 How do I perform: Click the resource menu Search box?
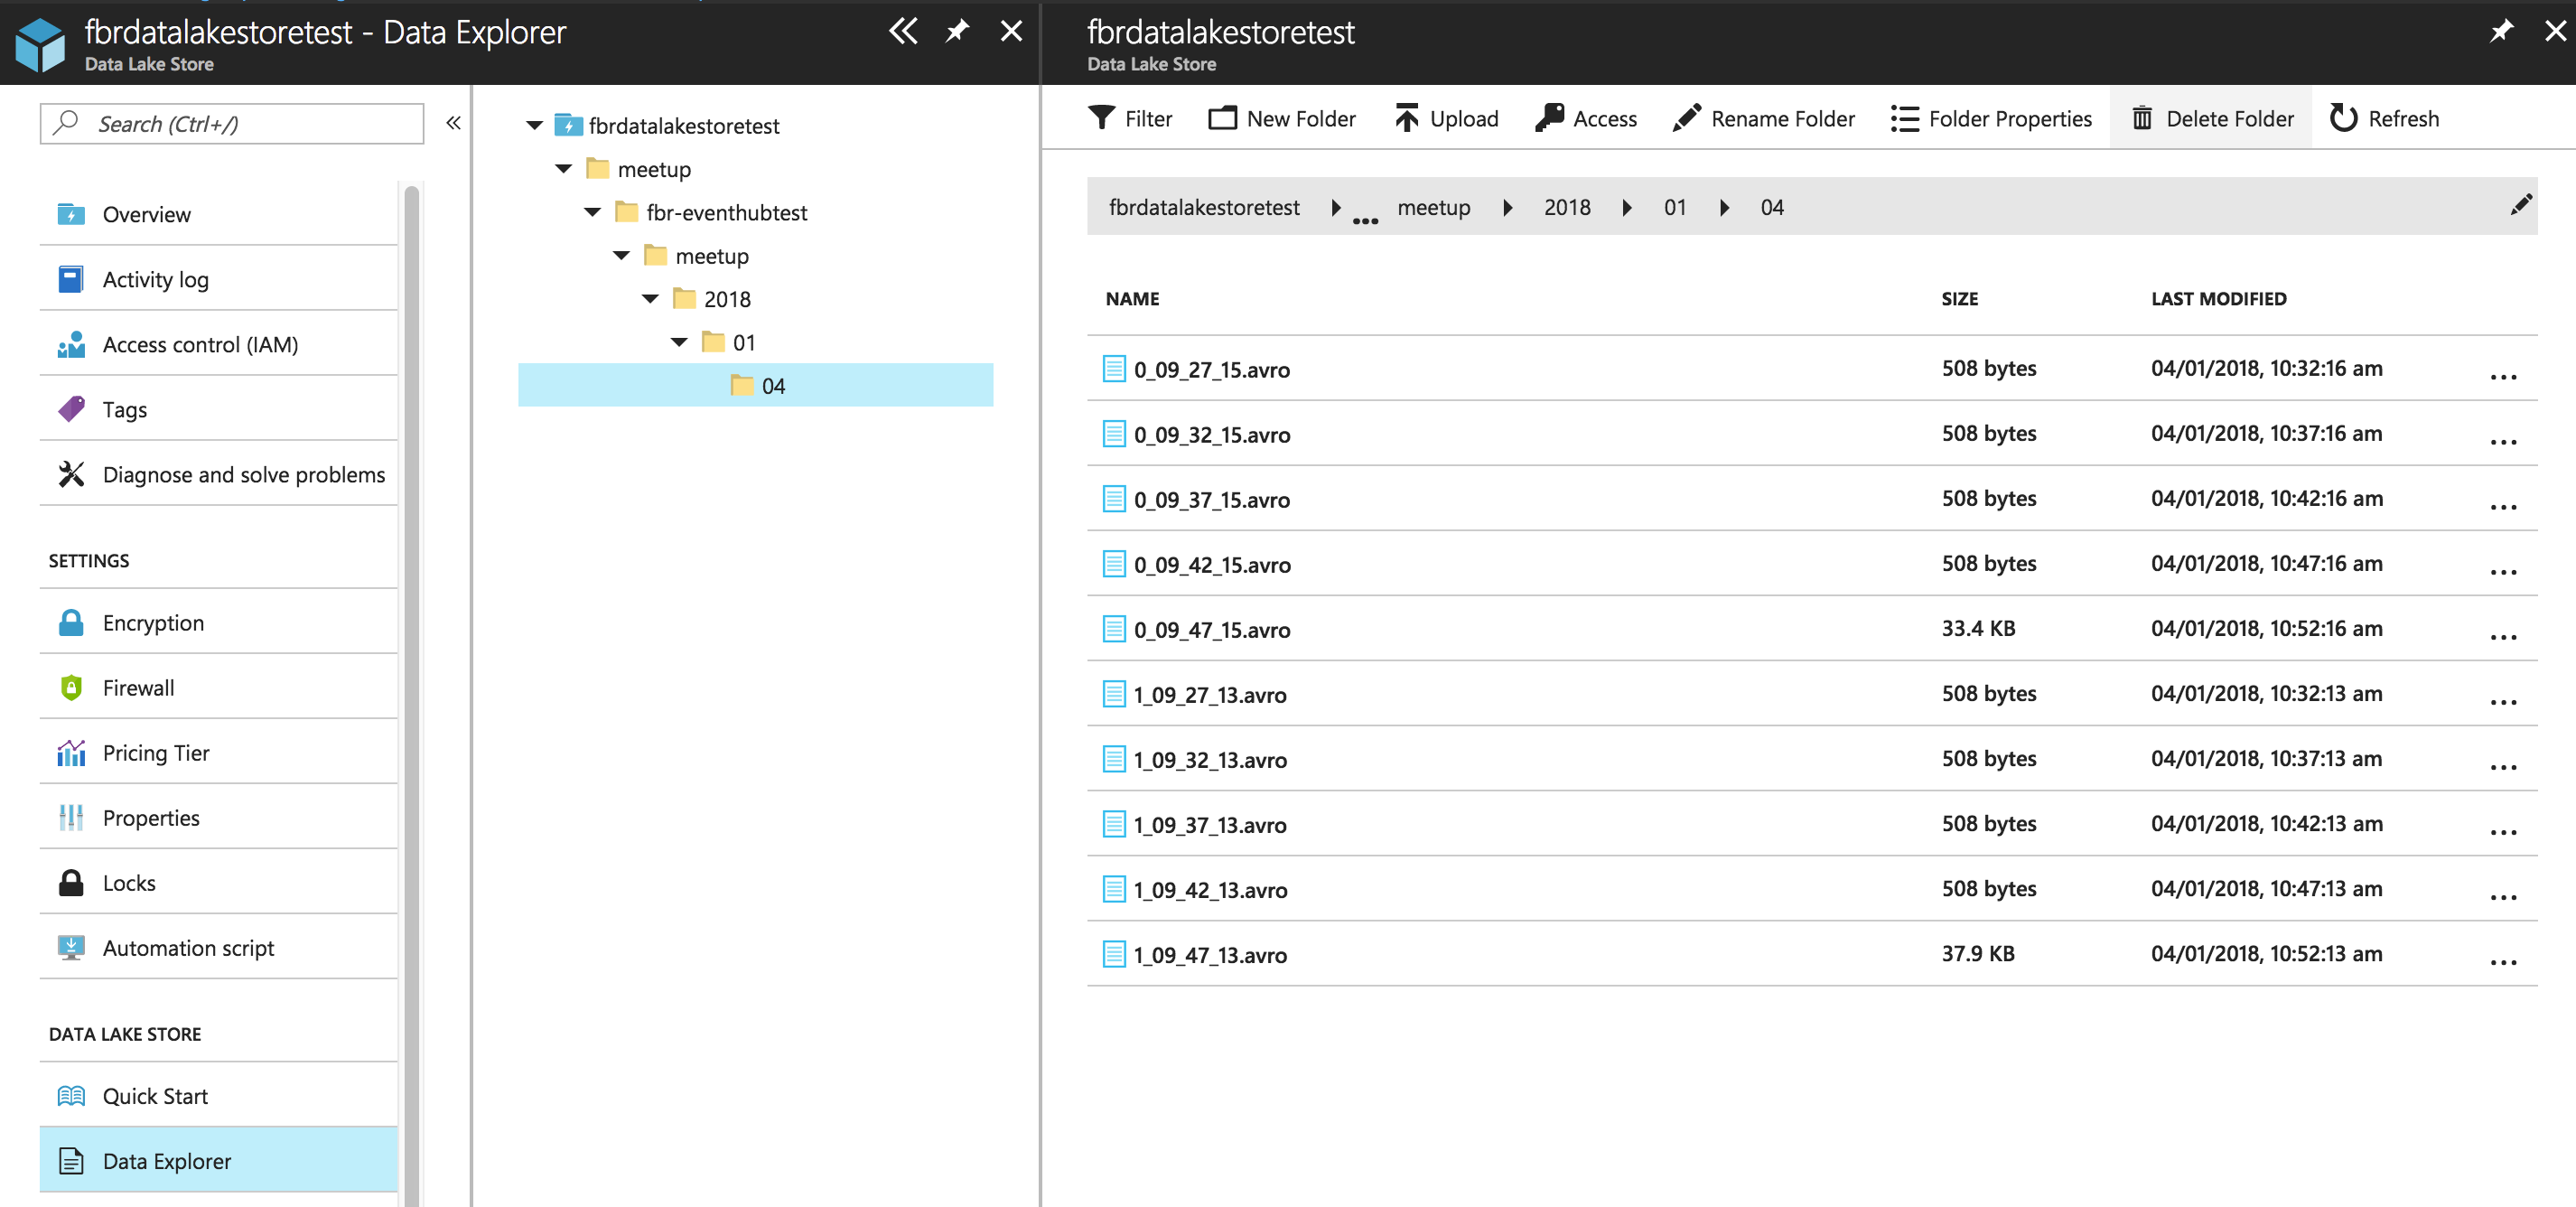click(x=232, y=124)
